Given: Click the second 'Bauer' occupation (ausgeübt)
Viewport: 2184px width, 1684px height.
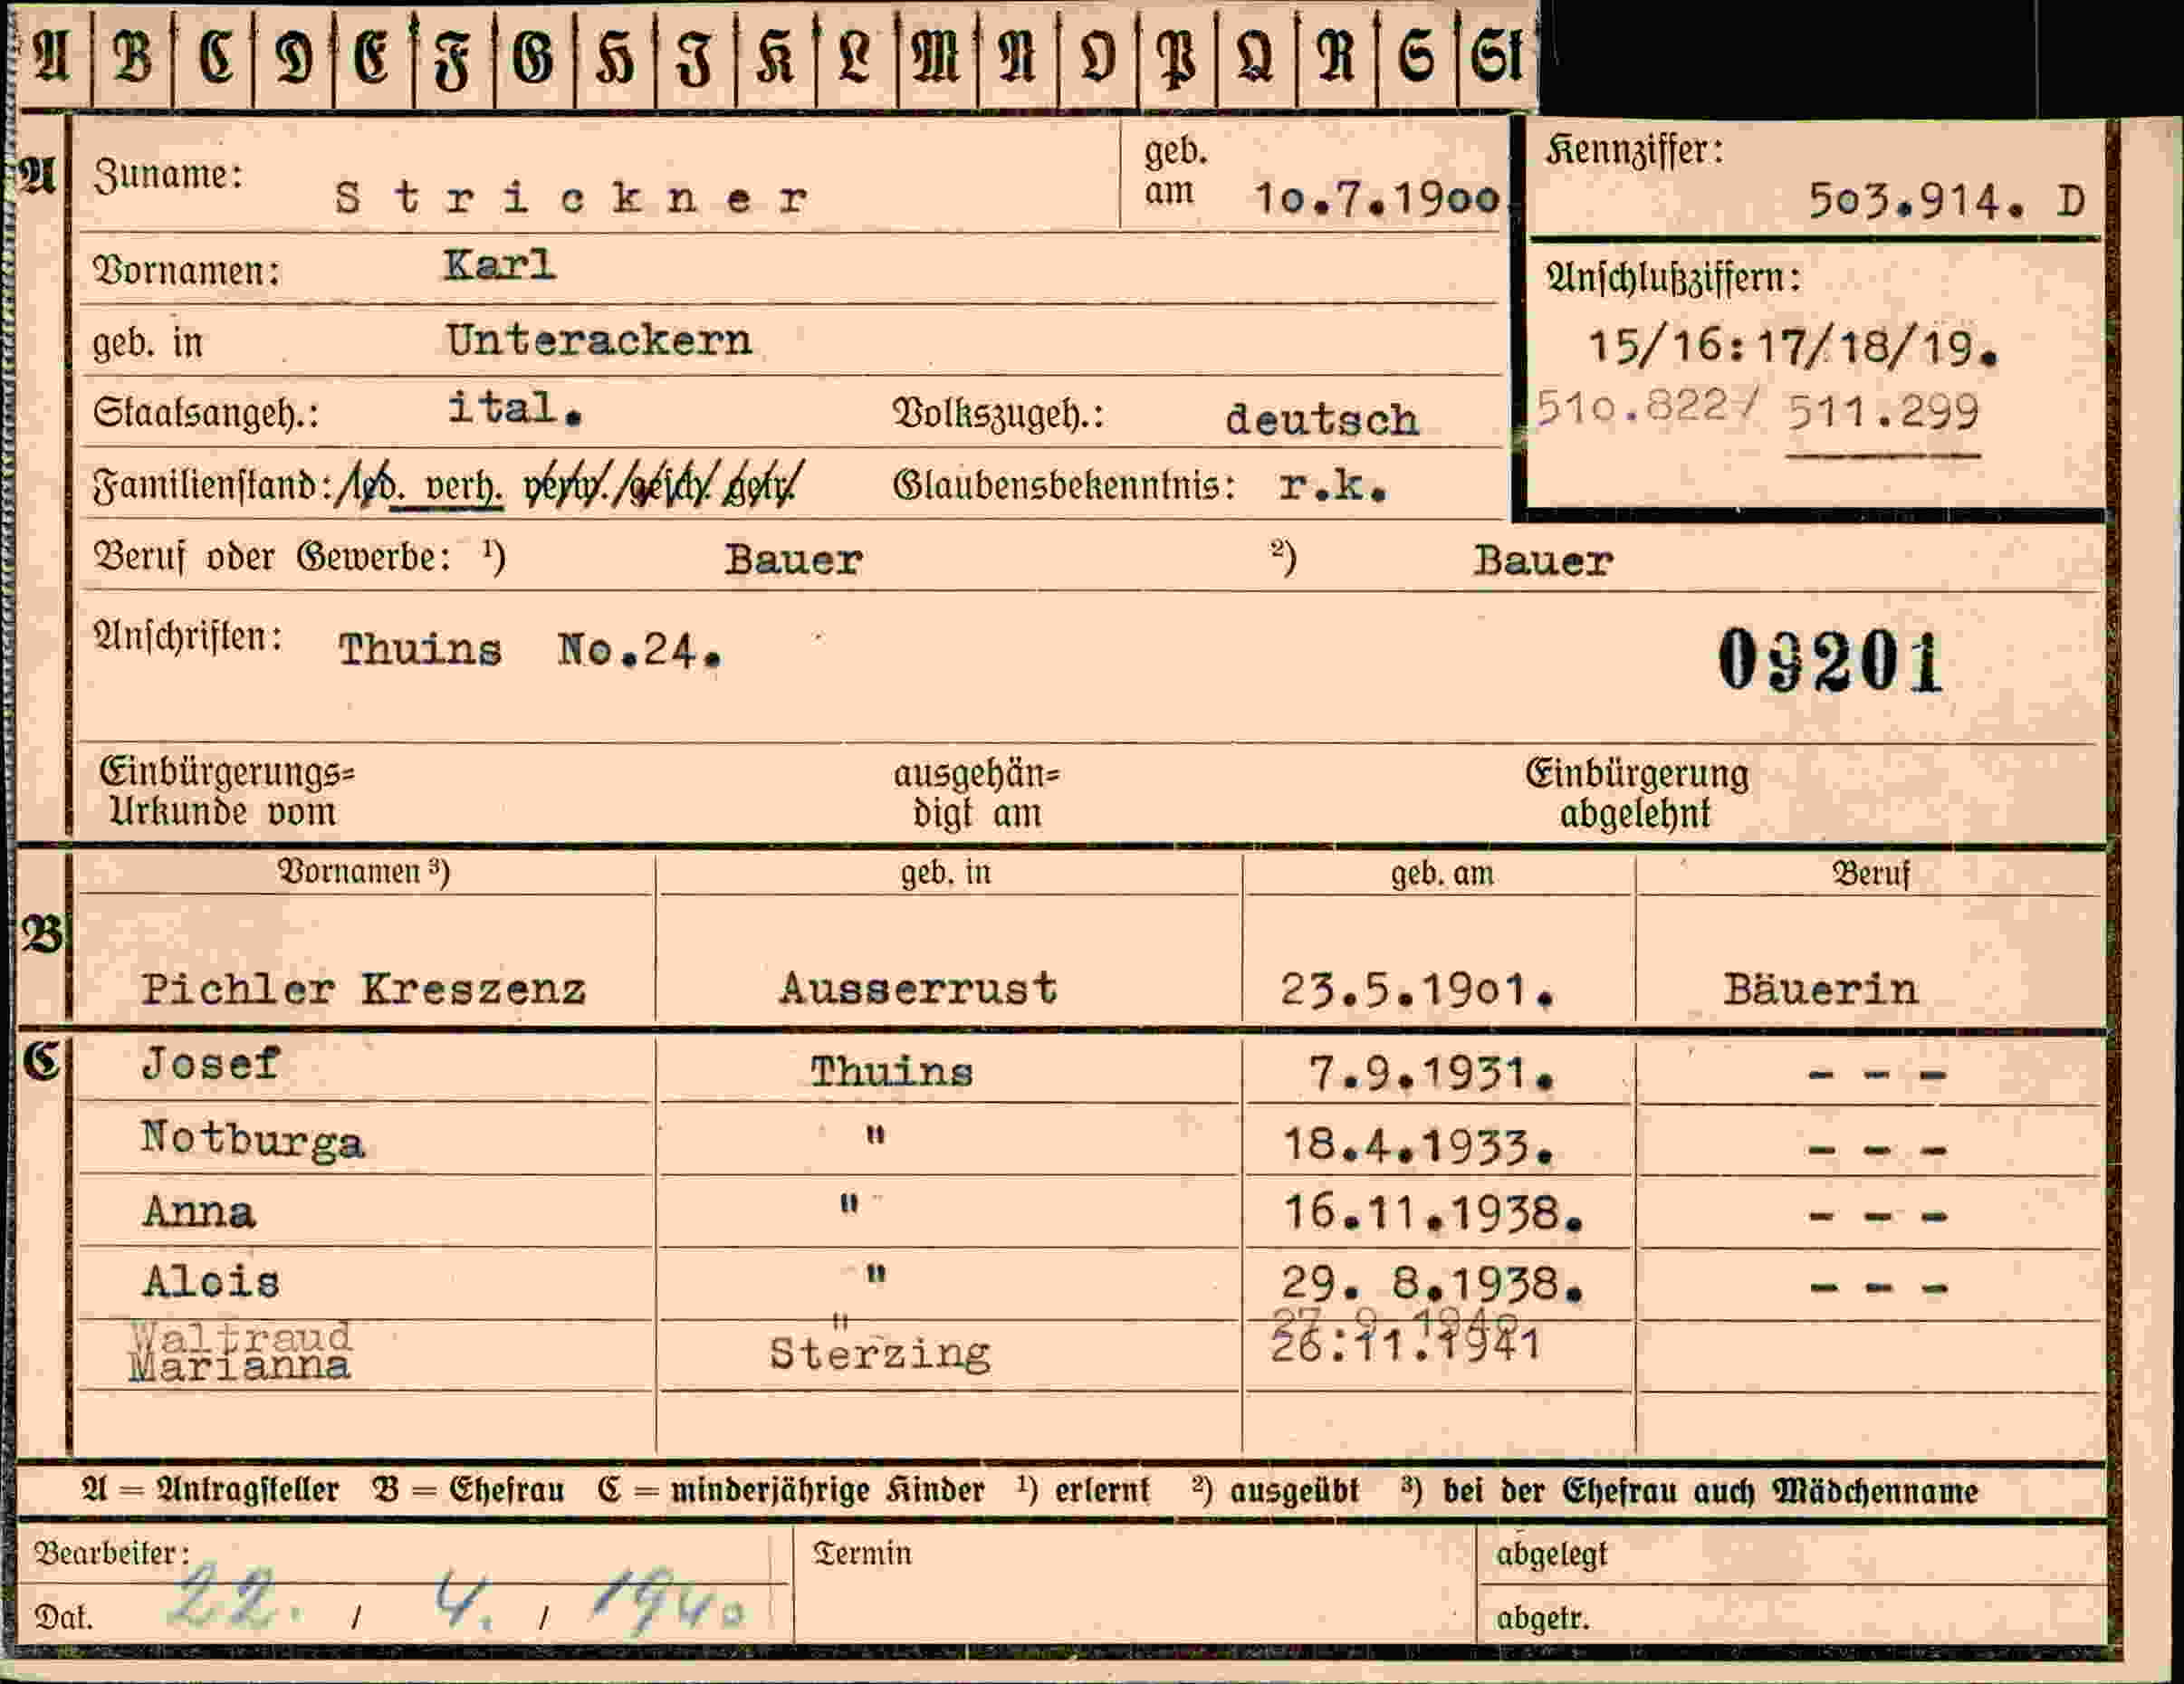Looking at the screenshot, I should pos(1542,560).
